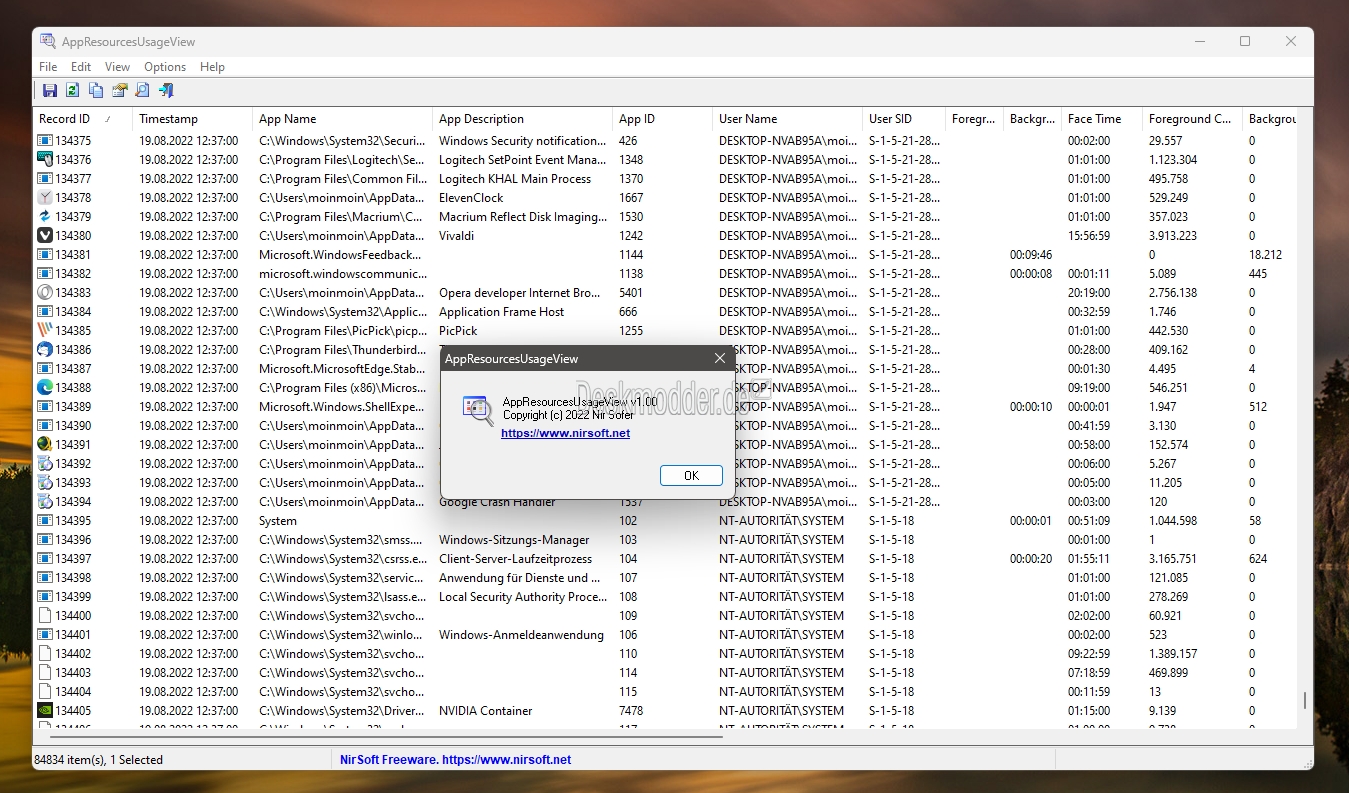Screen dimensions: 1349x793
Task: Click the window icon in row 134397
Action: point(45,559)
